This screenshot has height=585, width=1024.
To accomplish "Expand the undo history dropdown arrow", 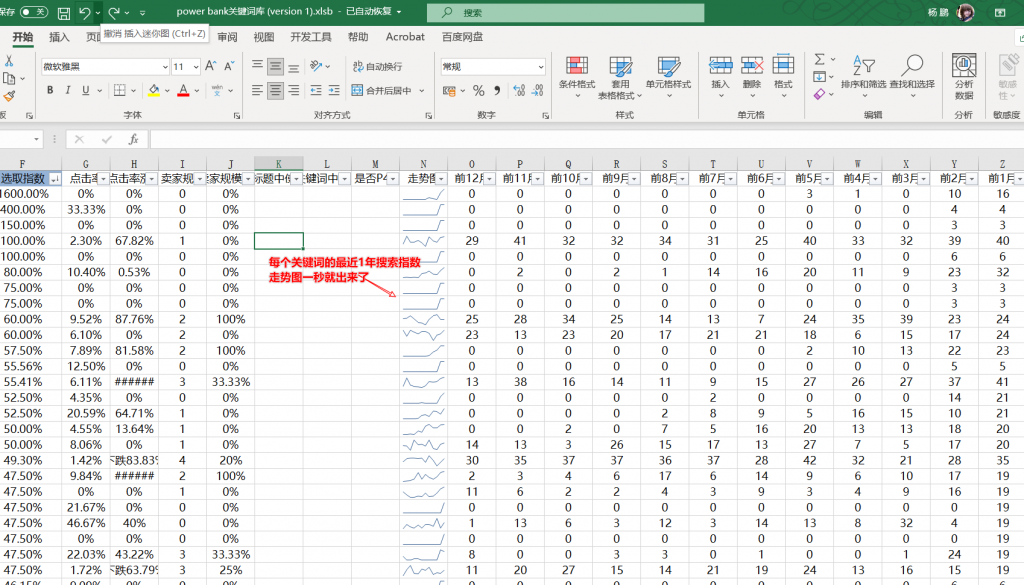I will [97, 12].
